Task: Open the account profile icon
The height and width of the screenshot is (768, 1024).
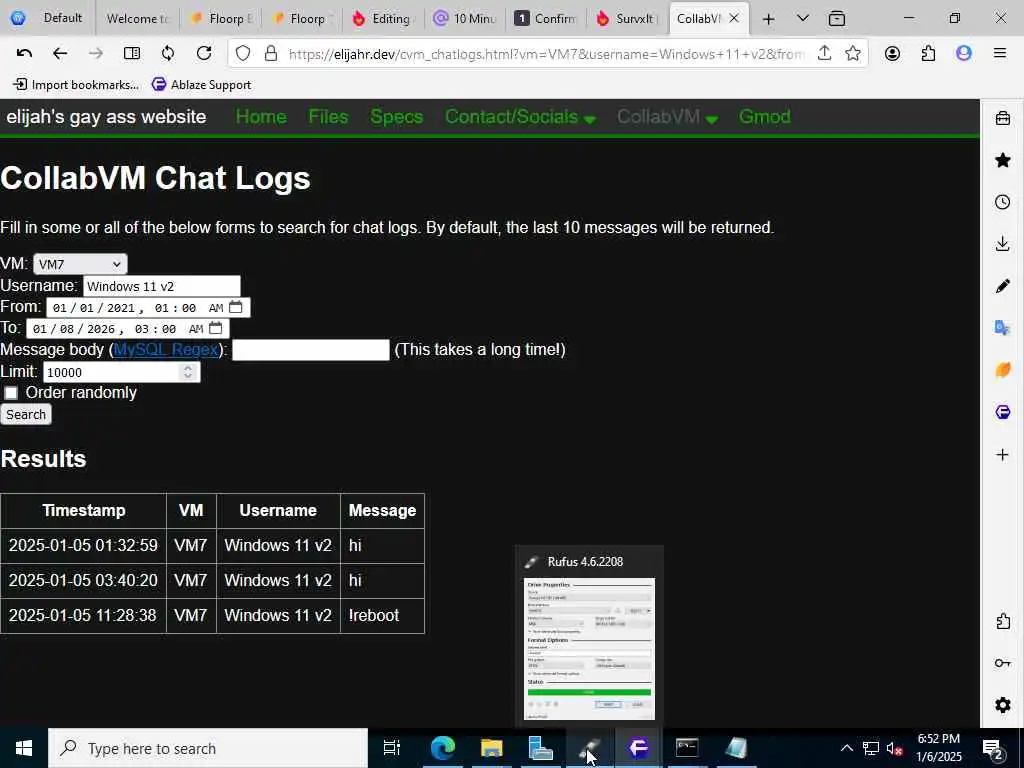Action: (892, 54)
